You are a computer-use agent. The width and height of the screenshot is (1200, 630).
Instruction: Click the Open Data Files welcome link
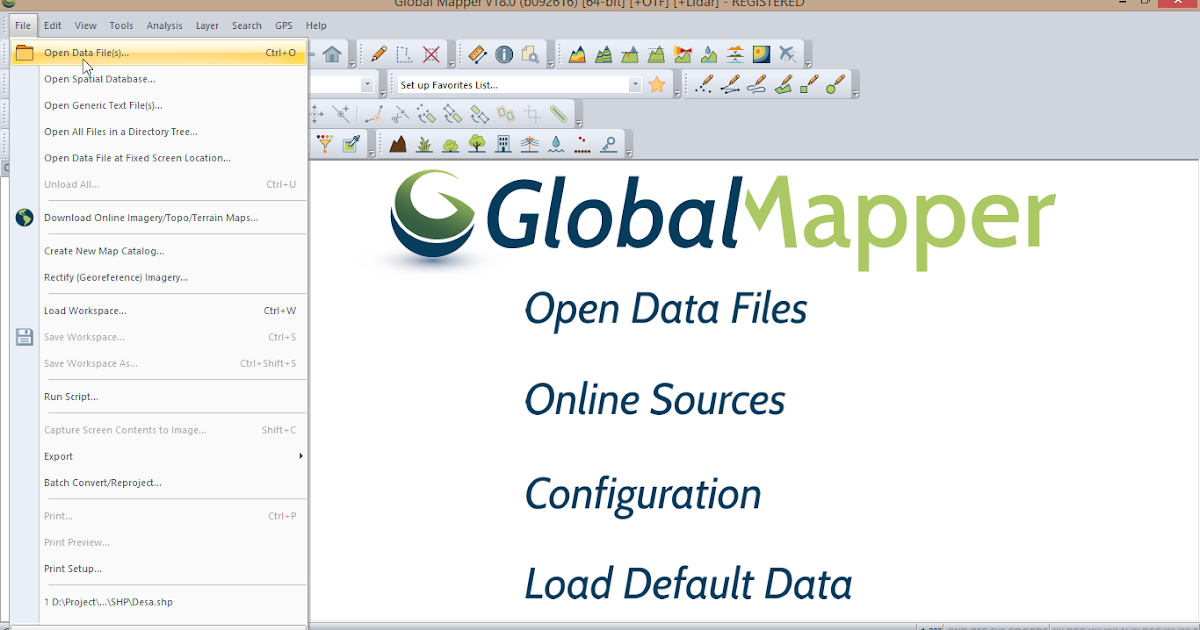666,309
